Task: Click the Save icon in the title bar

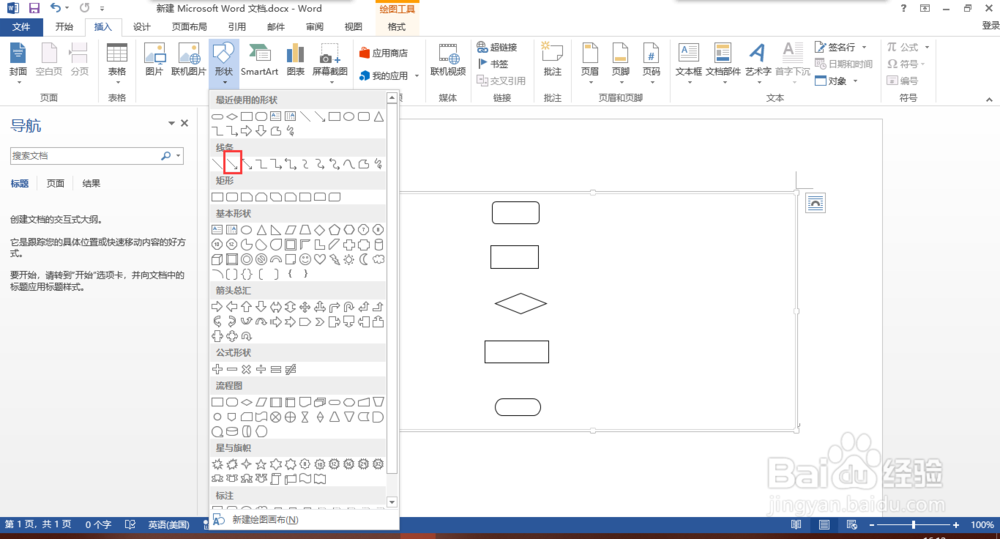Action: (34, 8)
